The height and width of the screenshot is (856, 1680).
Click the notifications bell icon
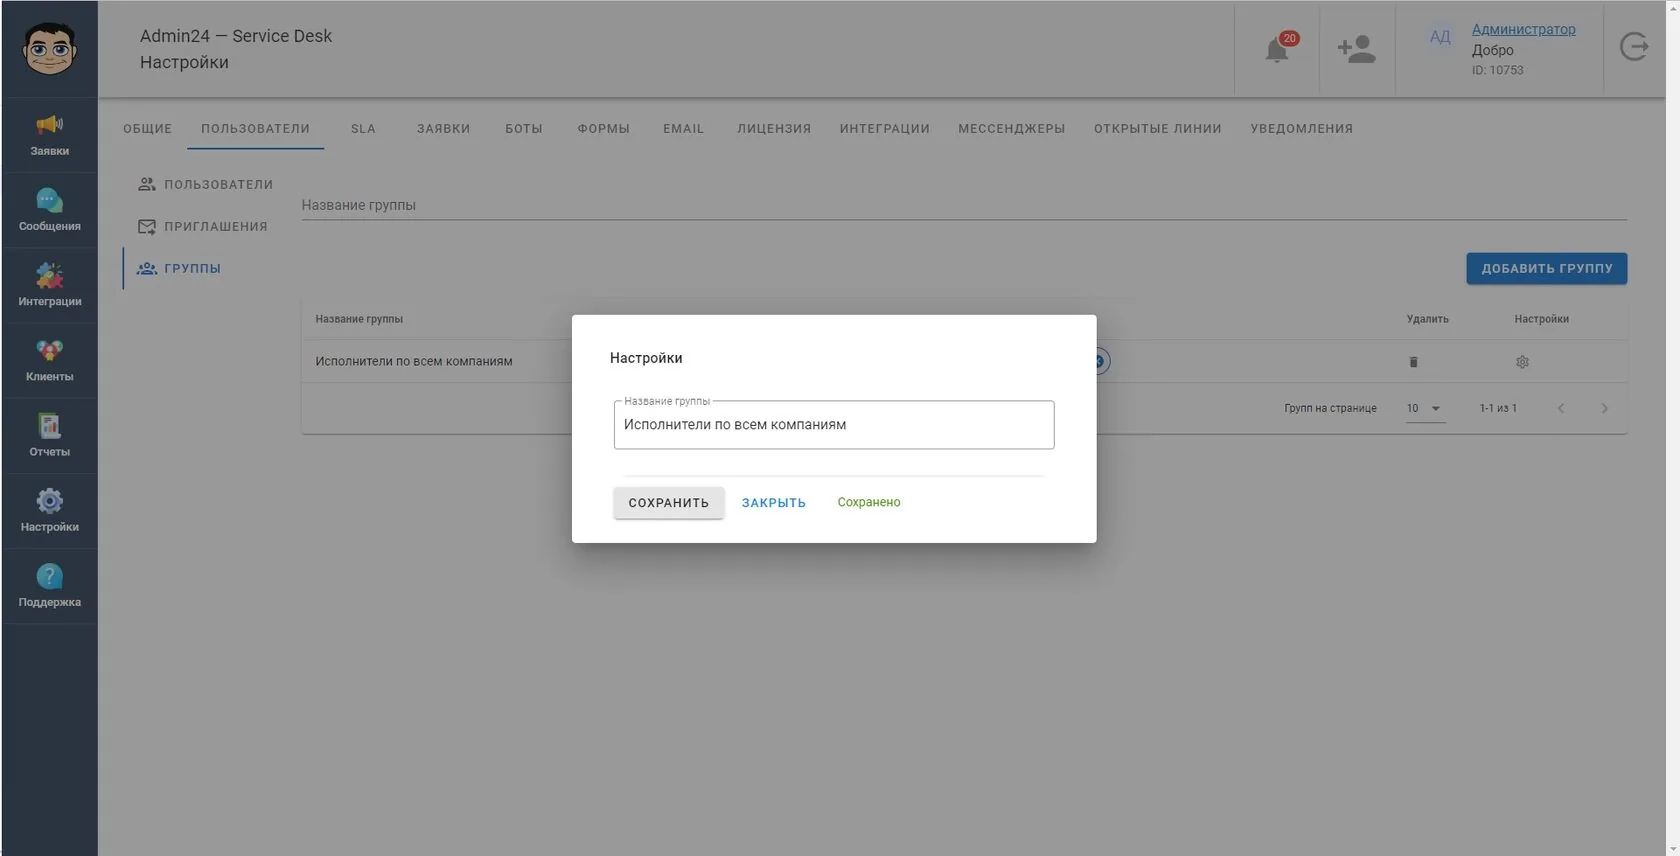tap(1277, 49)
